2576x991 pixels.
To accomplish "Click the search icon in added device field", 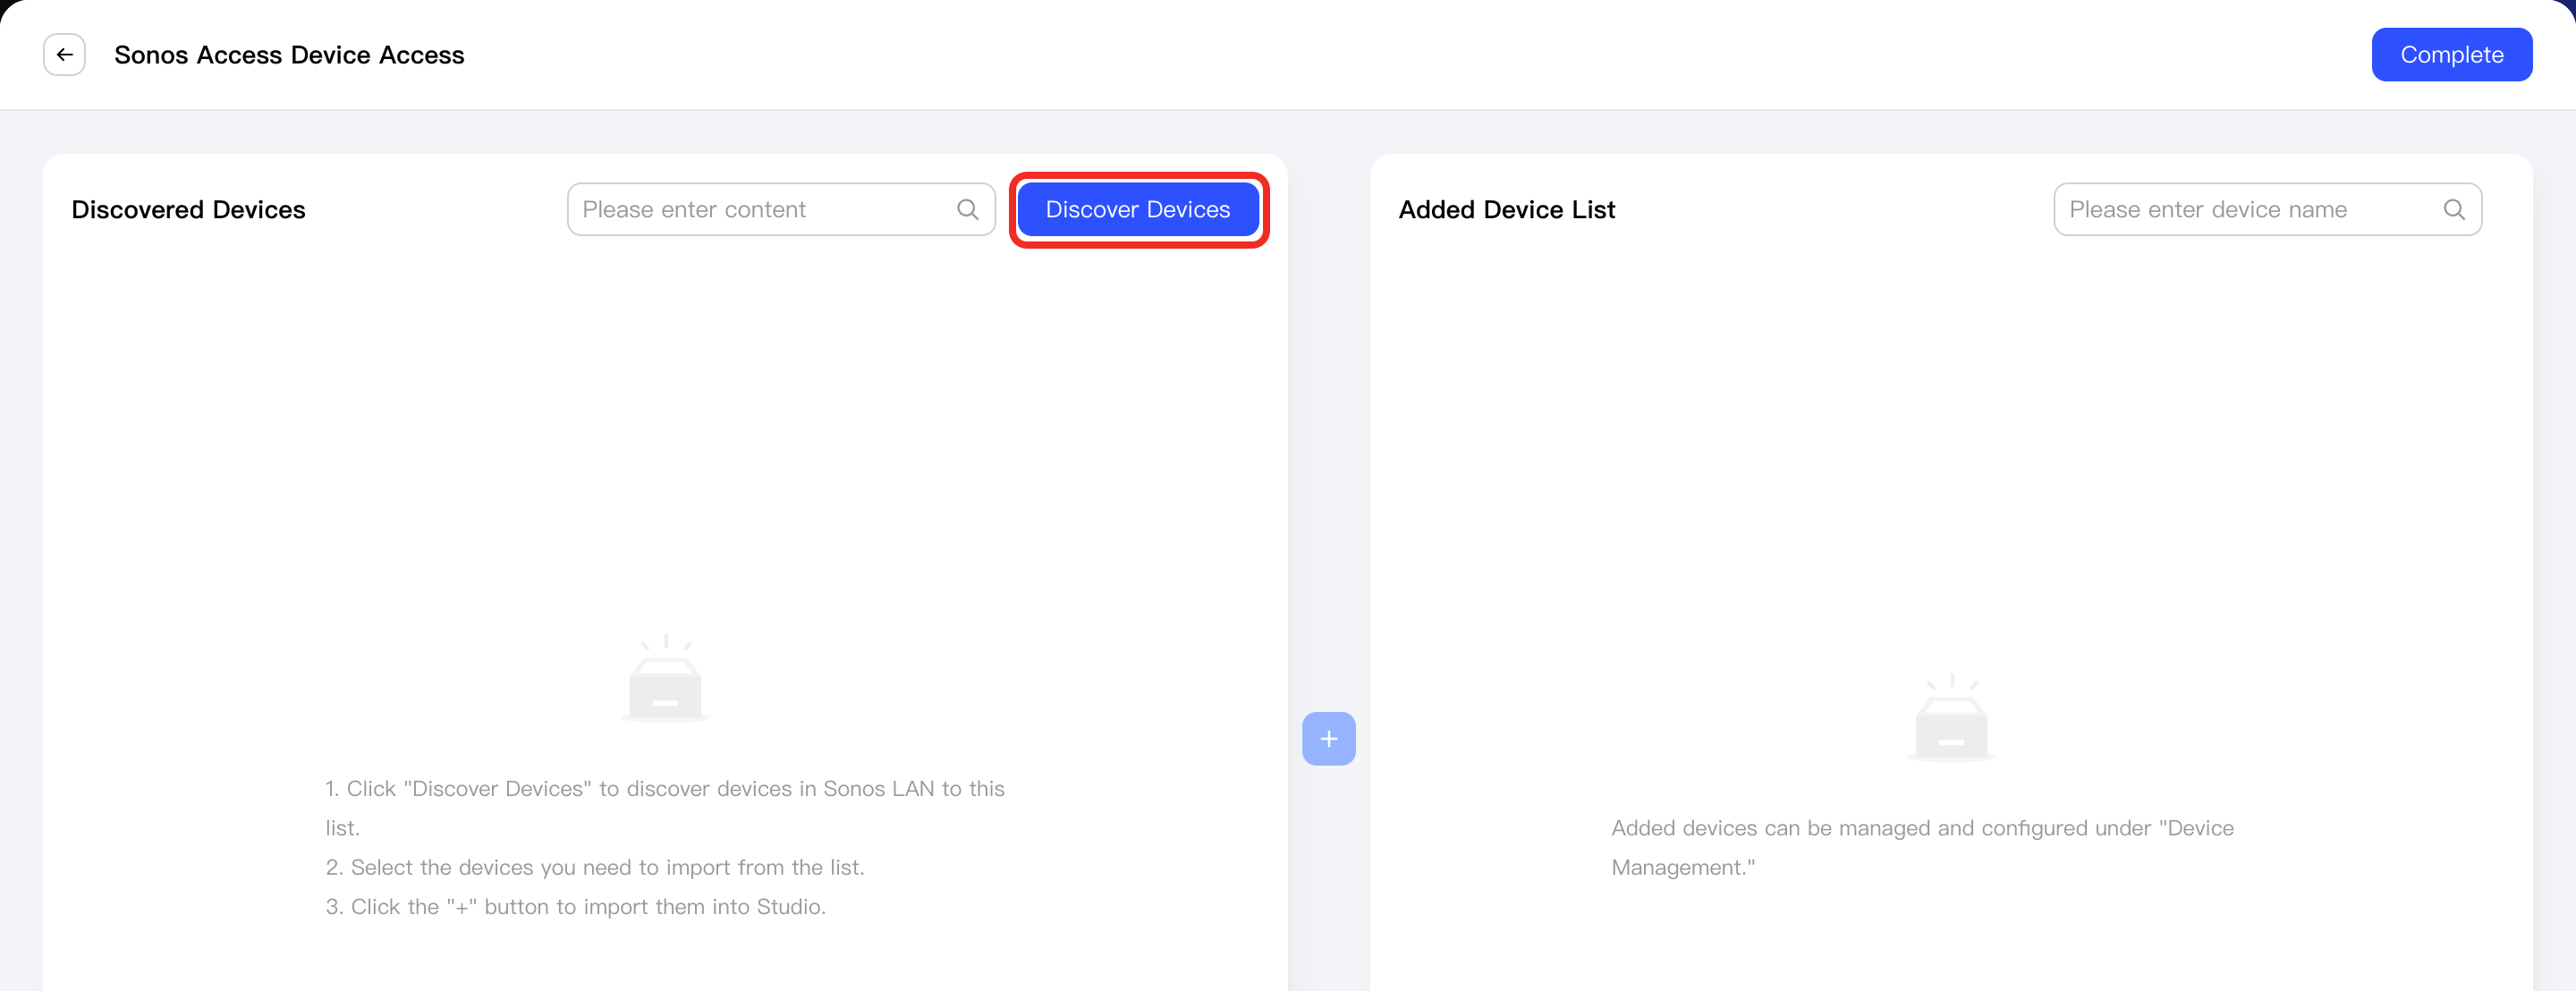I will coord(2454,209).
